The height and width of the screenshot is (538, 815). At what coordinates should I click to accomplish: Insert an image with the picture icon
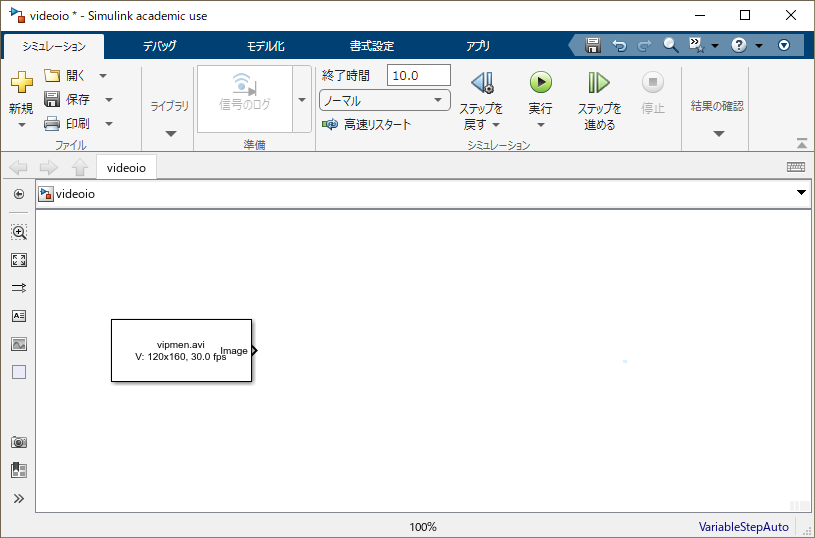(19, 344)
